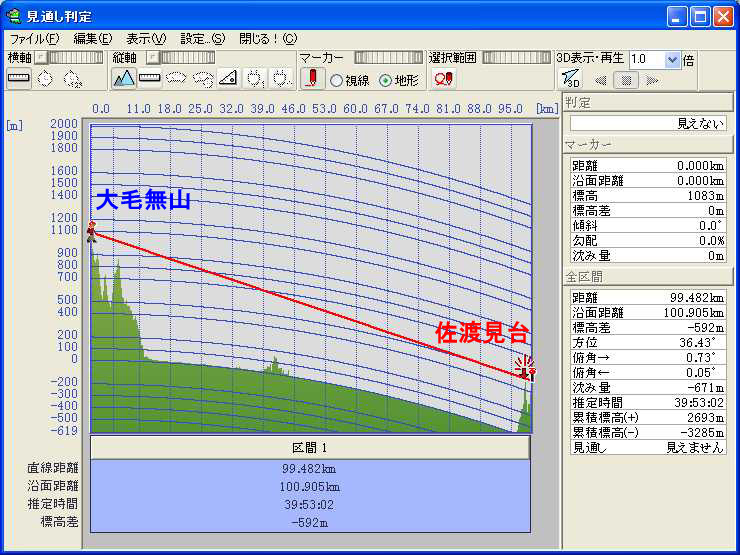740x555 pixels.
Task: Click the dotted plug icon numbered 1
Action: point(255,78)
